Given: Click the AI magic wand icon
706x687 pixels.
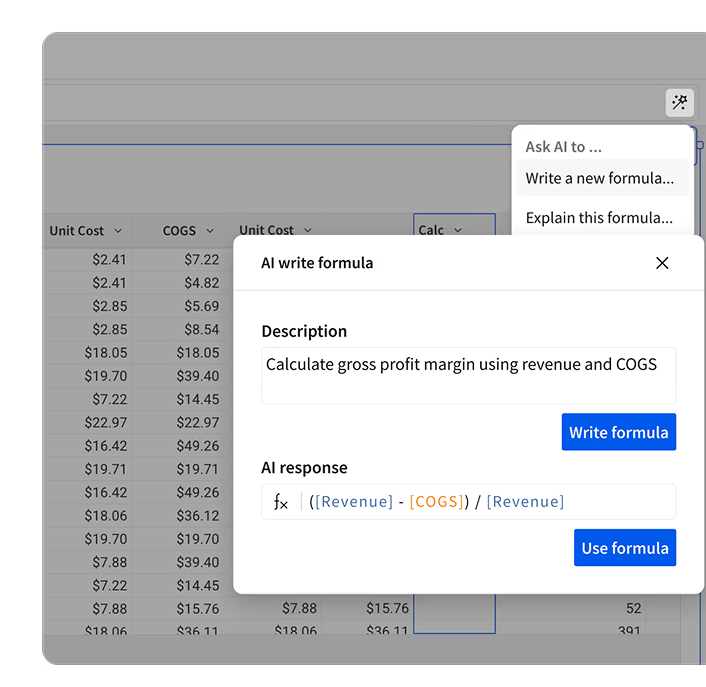Looking at the screenshot, I should tap(680, 102).
